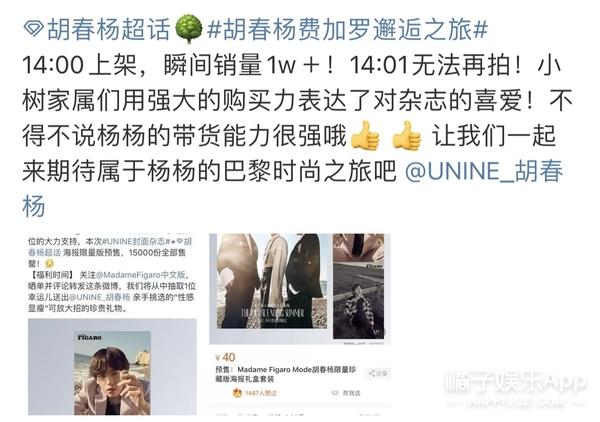Click the 橘子娱乐App watermark logo
The image size is (600, 422).
coord(516,383)
